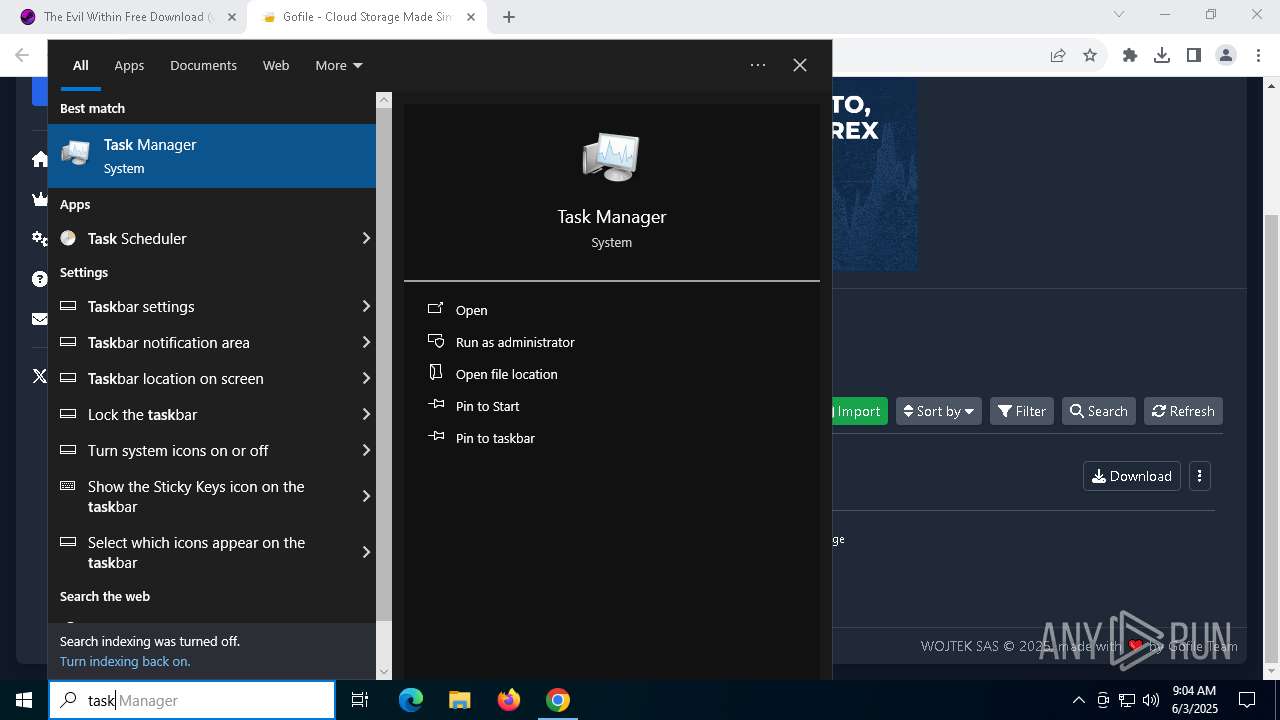Viewport: 1280px width, 720px height.
Task: Click the green Import button
Action: point(858,411)
